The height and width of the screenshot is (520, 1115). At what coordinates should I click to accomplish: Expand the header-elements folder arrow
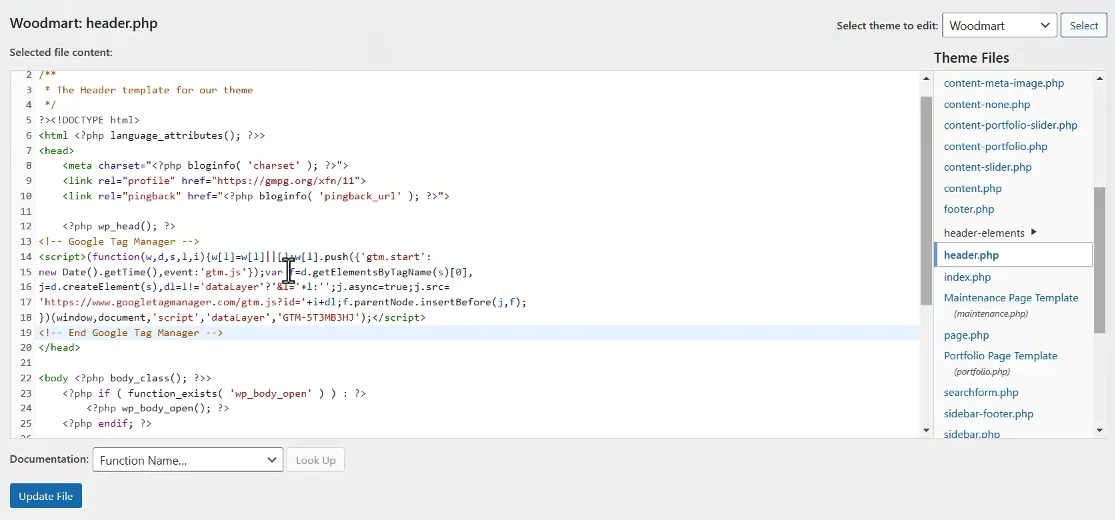point(1033,232)
